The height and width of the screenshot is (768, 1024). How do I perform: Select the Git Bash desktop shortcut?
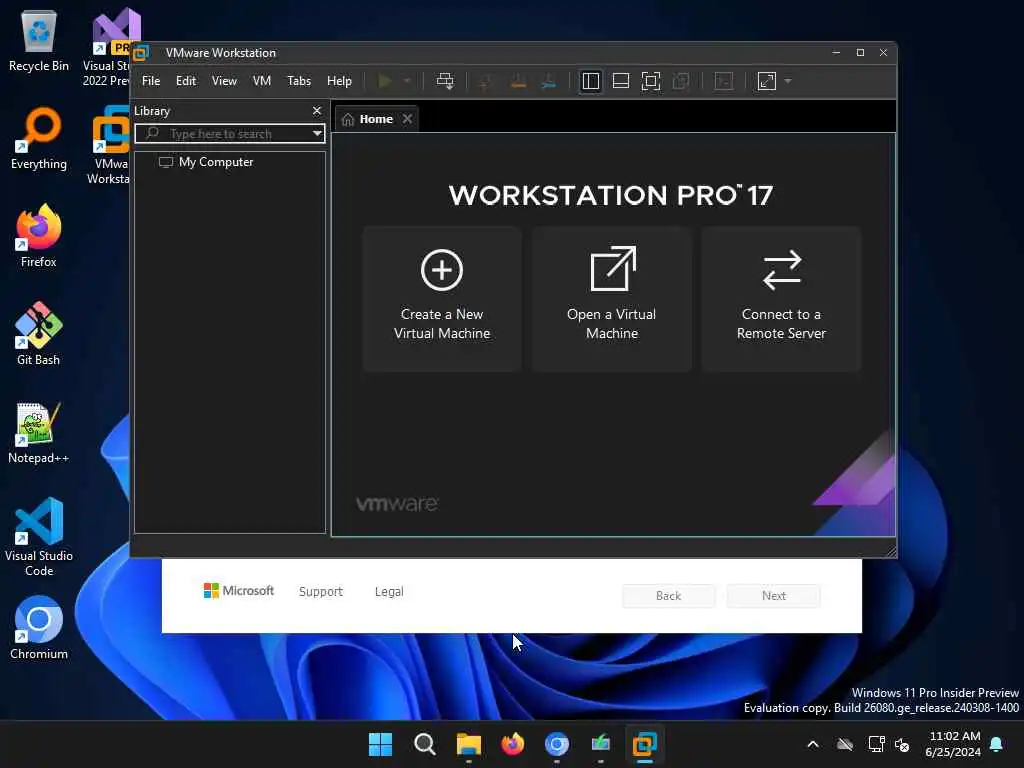pos(39,334)
